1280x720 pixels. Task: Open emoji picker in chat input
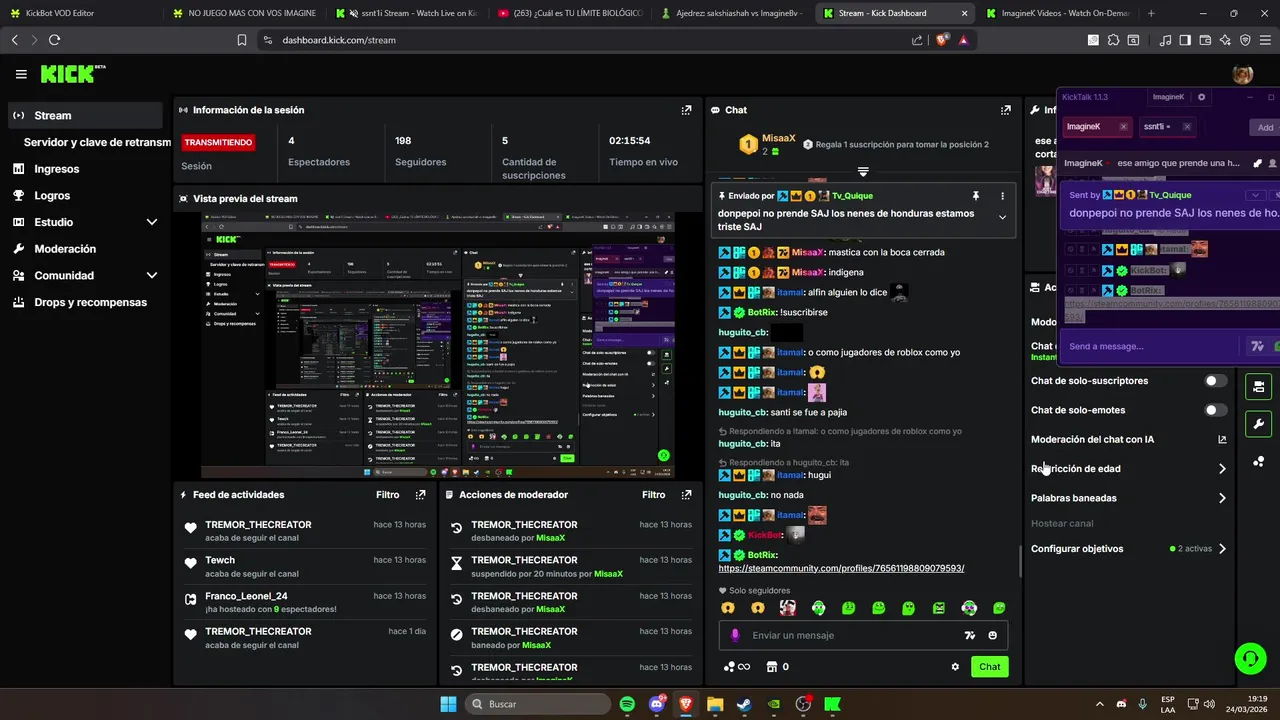coord(992,635)
